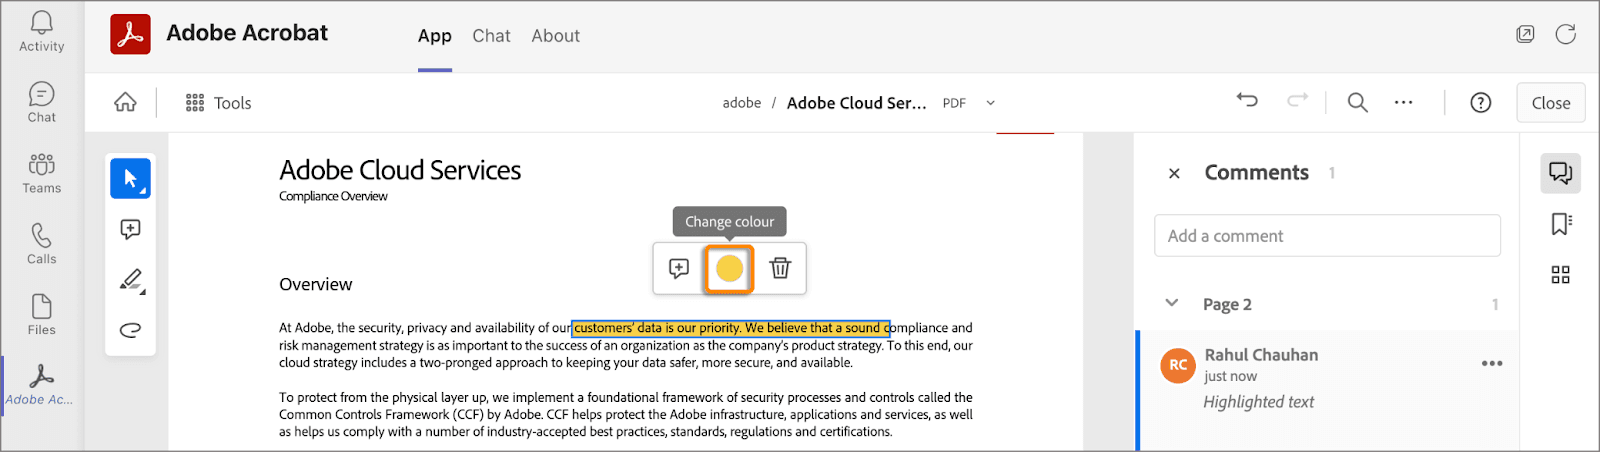Click the undo arrow
The height and width of the screenshot is (452, 1600).
point(1247,100)
